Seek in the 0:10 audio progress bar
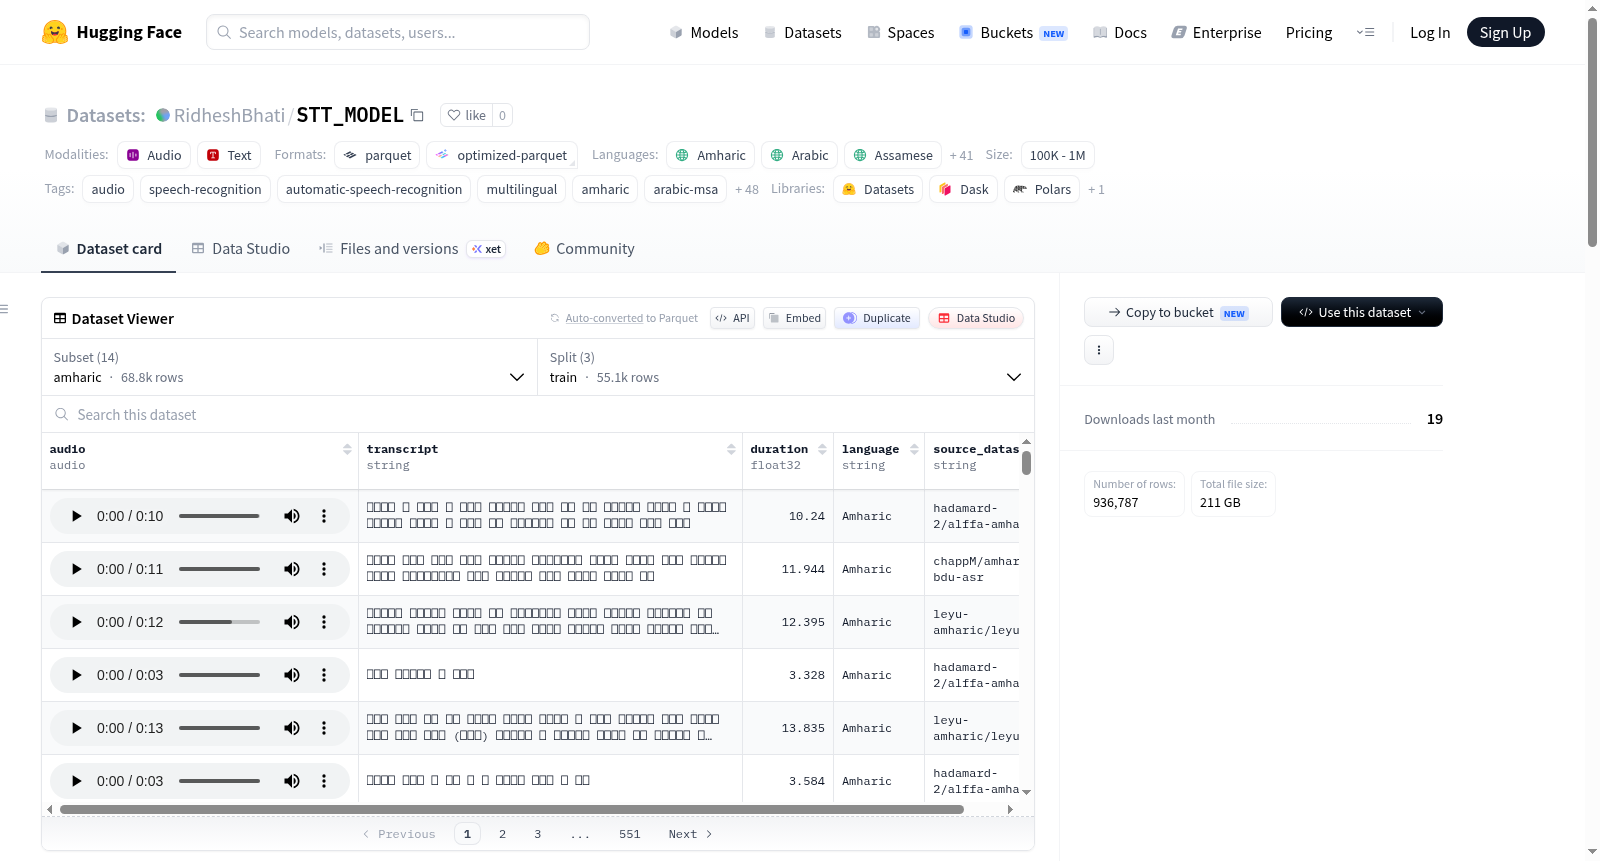The image size is (1600, 861). (219, 516)
